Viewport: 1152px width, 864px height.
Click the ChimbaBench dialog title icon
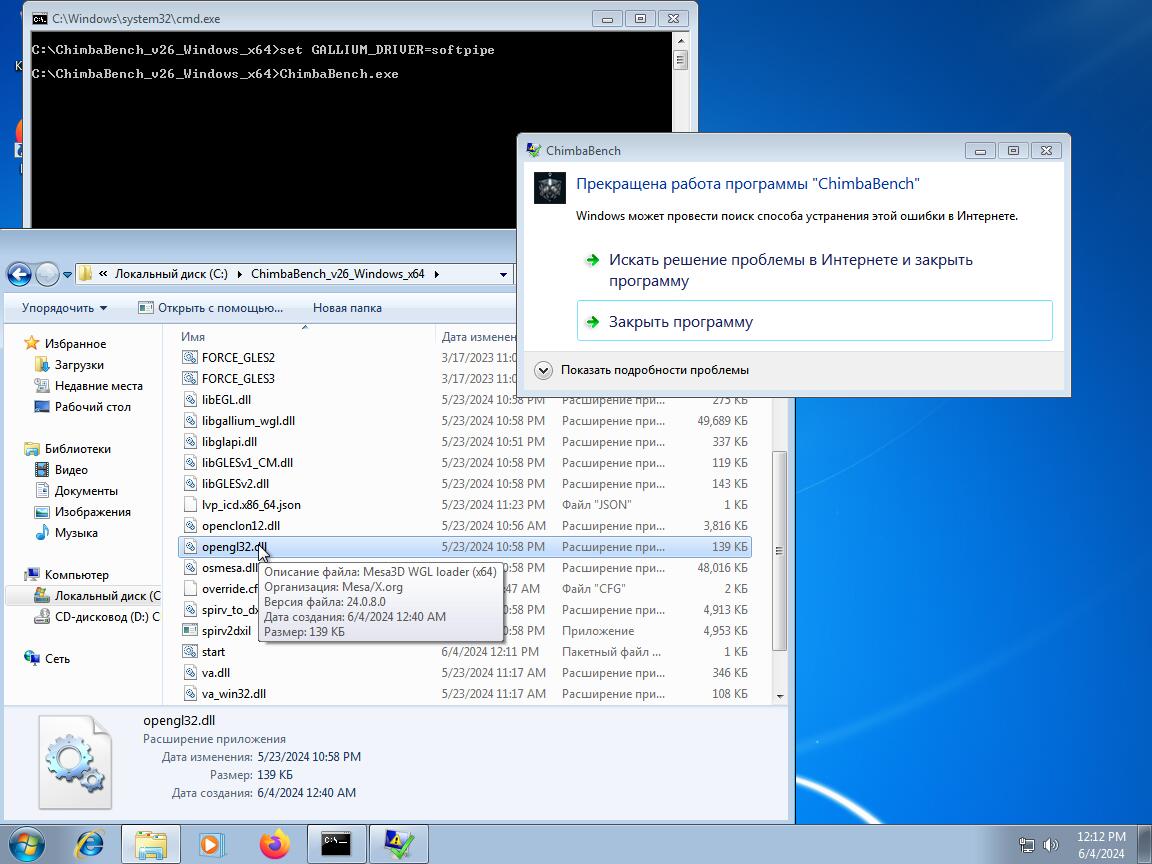click(x=534, y=151)
